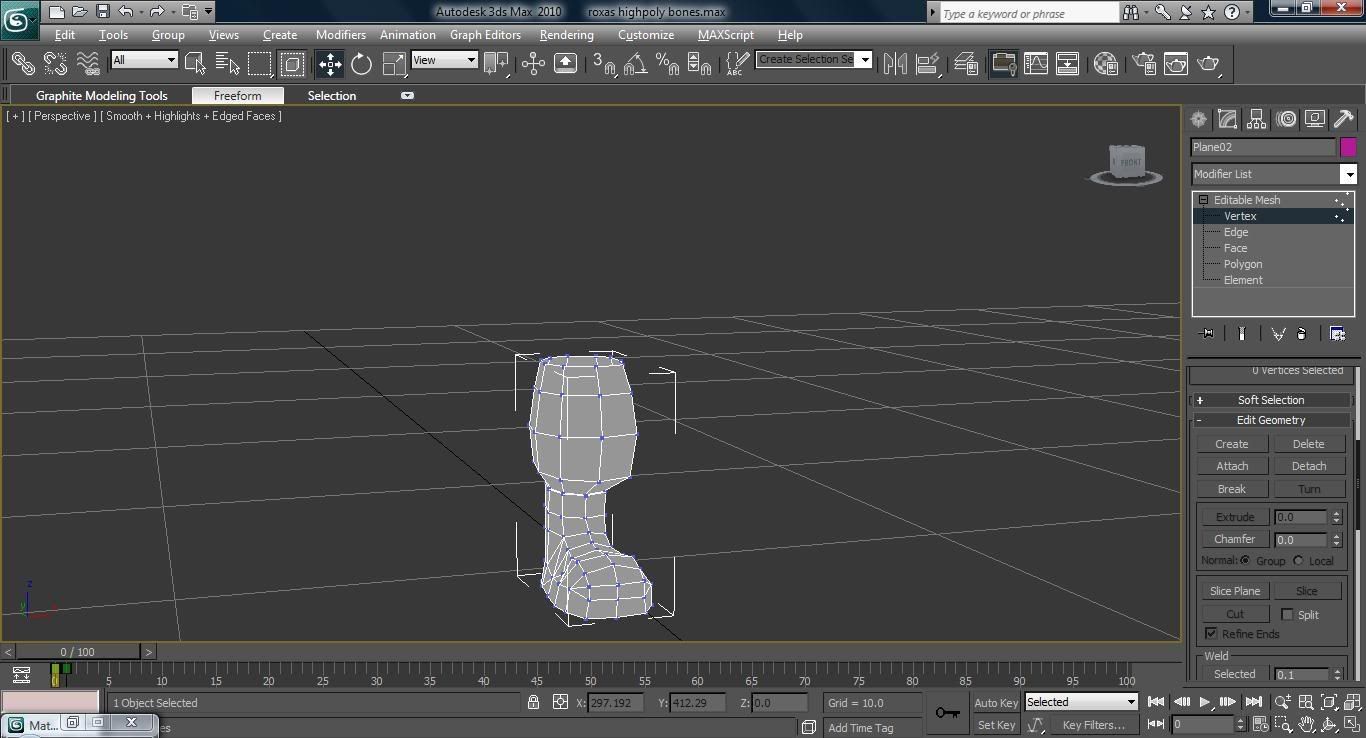1366x738 pixels.
Task: Expand the Soft Selection rollout
Action: pos(1271,400)
